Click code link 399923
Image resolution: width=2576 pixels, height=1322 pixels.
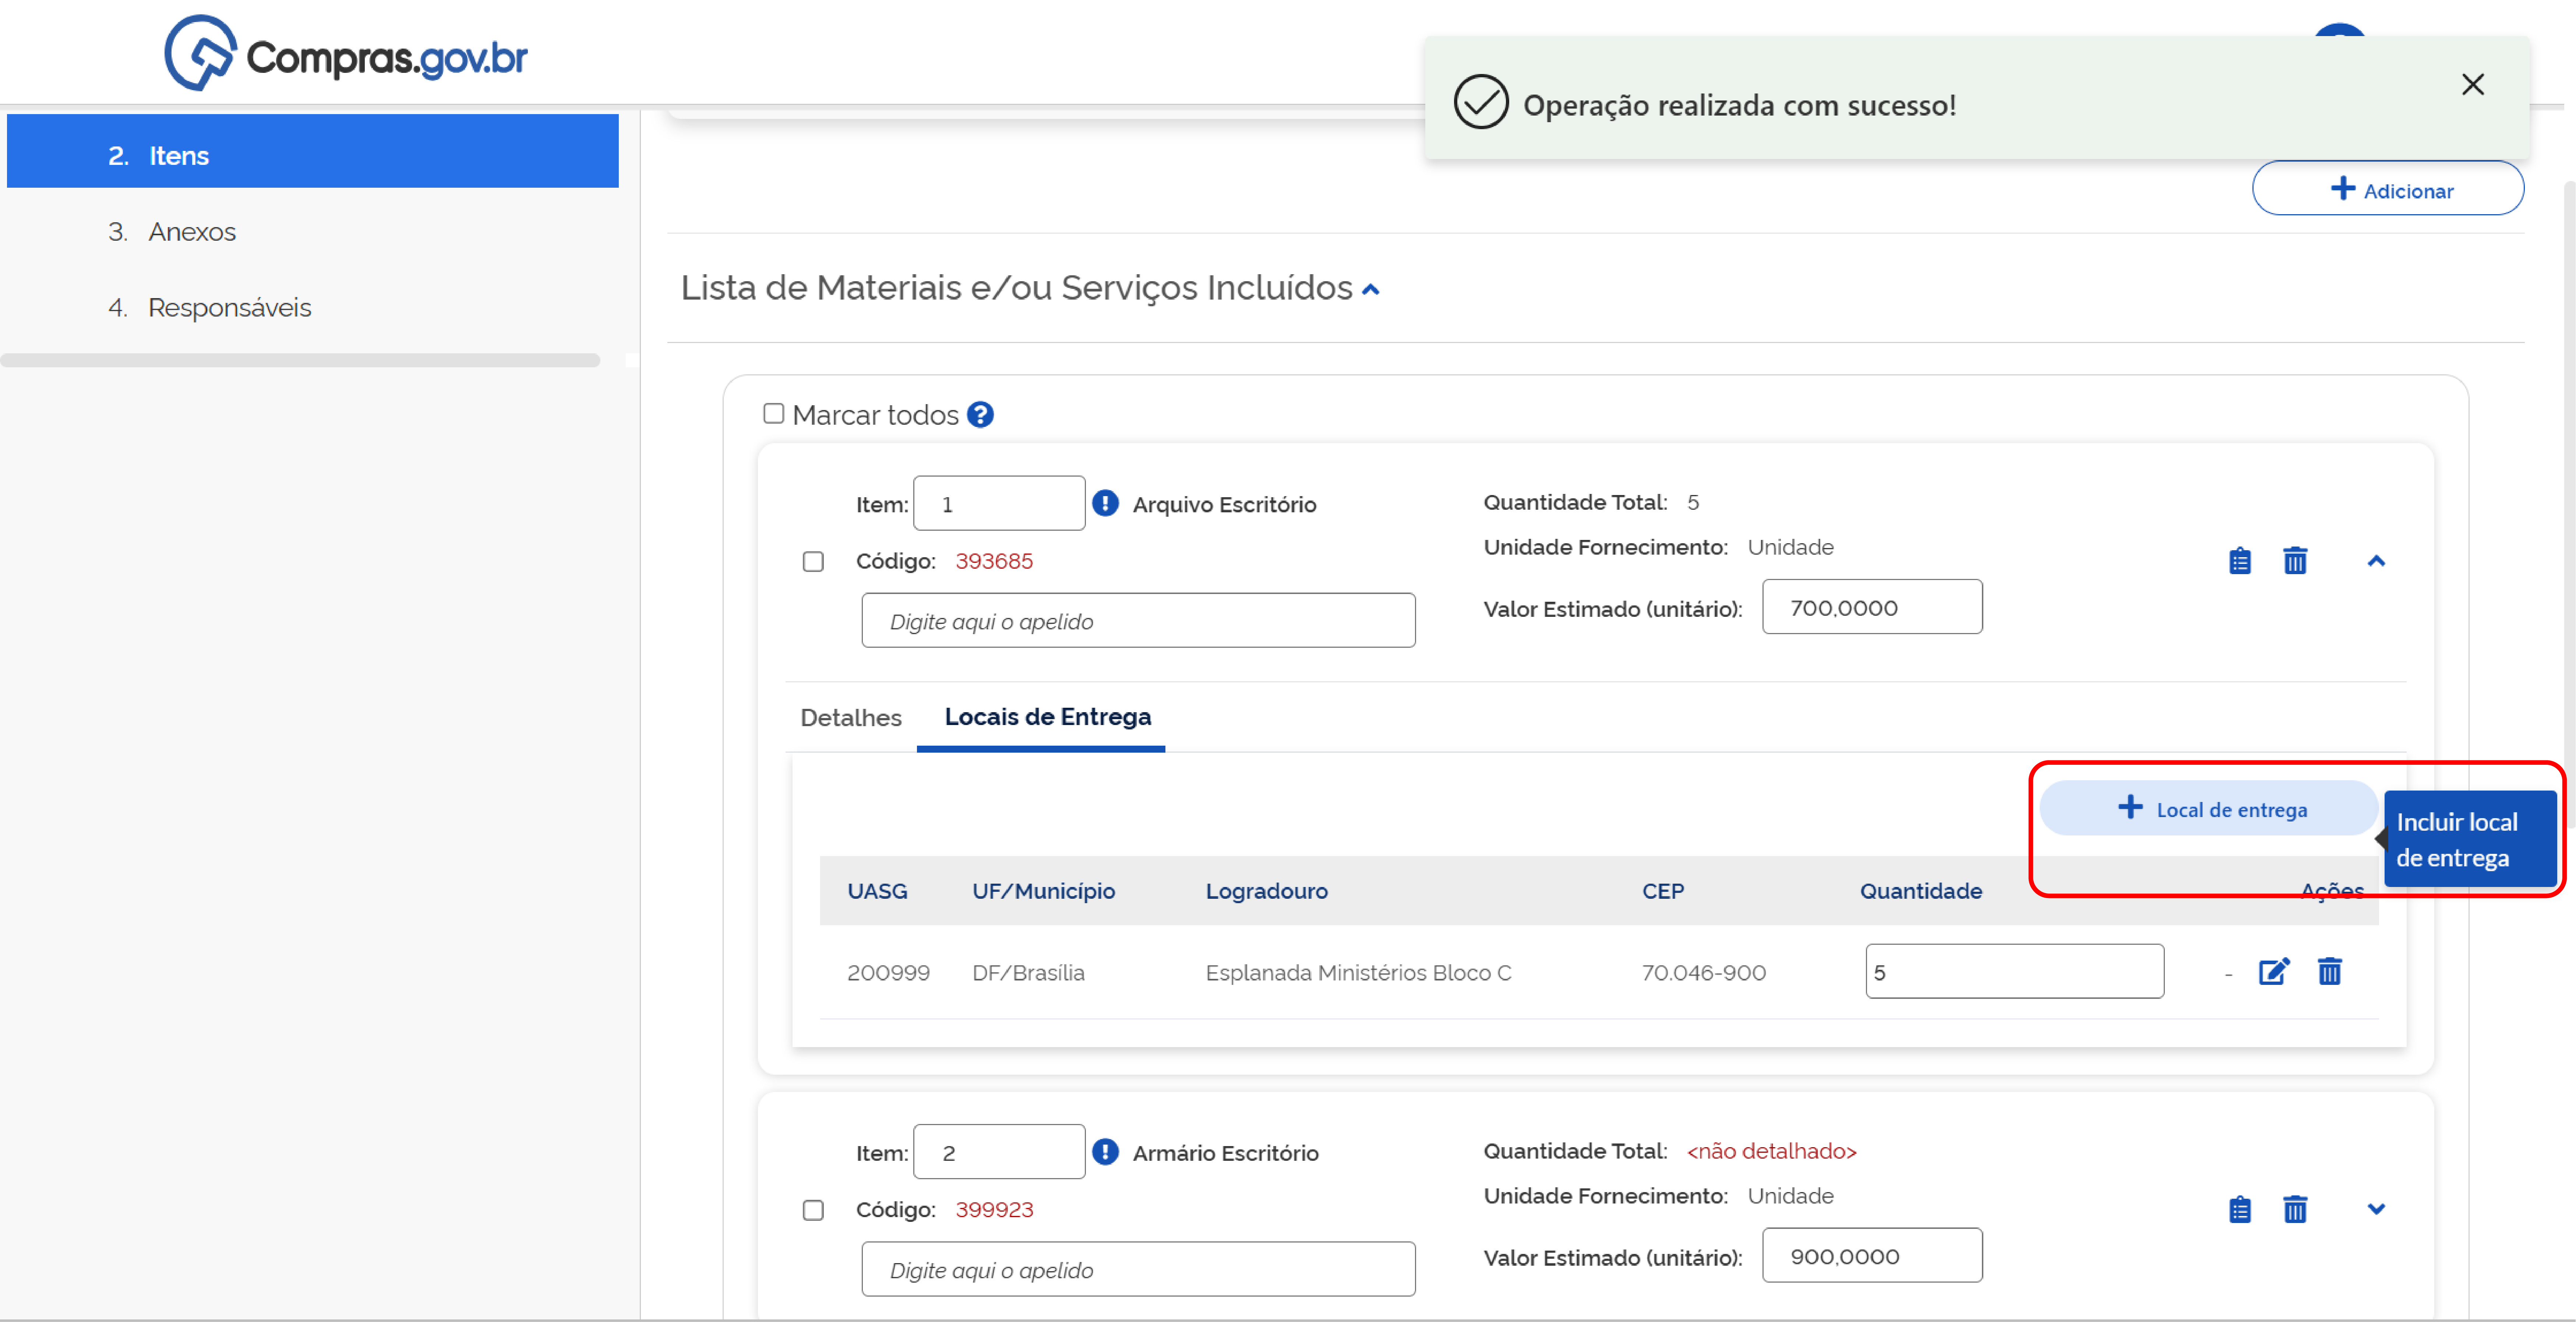(994, 1210)
